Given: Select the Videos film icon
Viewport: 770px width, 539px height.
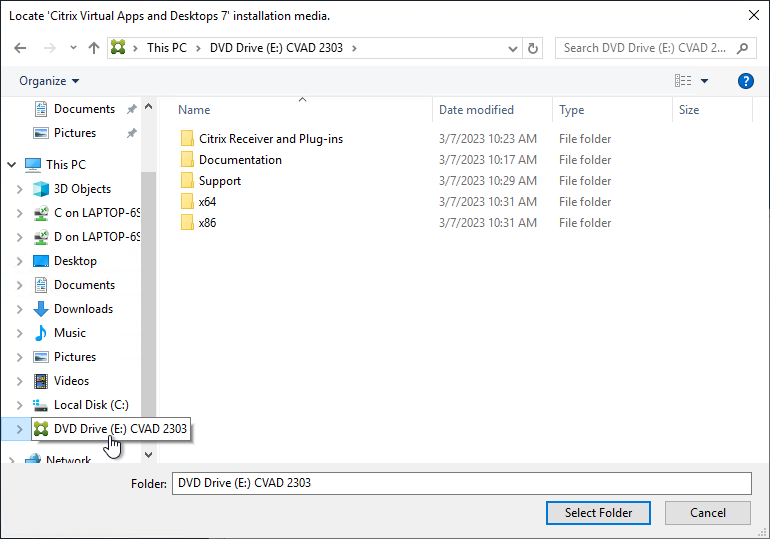Looking at the screenshot, I should (x=41, y=381).
